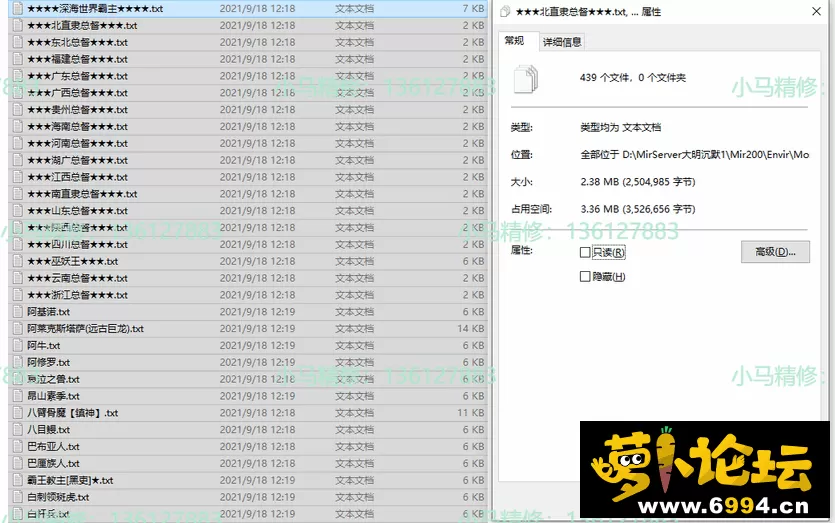Click the icon beside ★★★河南总督★★★.txt
The height and width of the screenshot is (523, 835).
pyautogui.click(x=18, y=143)
